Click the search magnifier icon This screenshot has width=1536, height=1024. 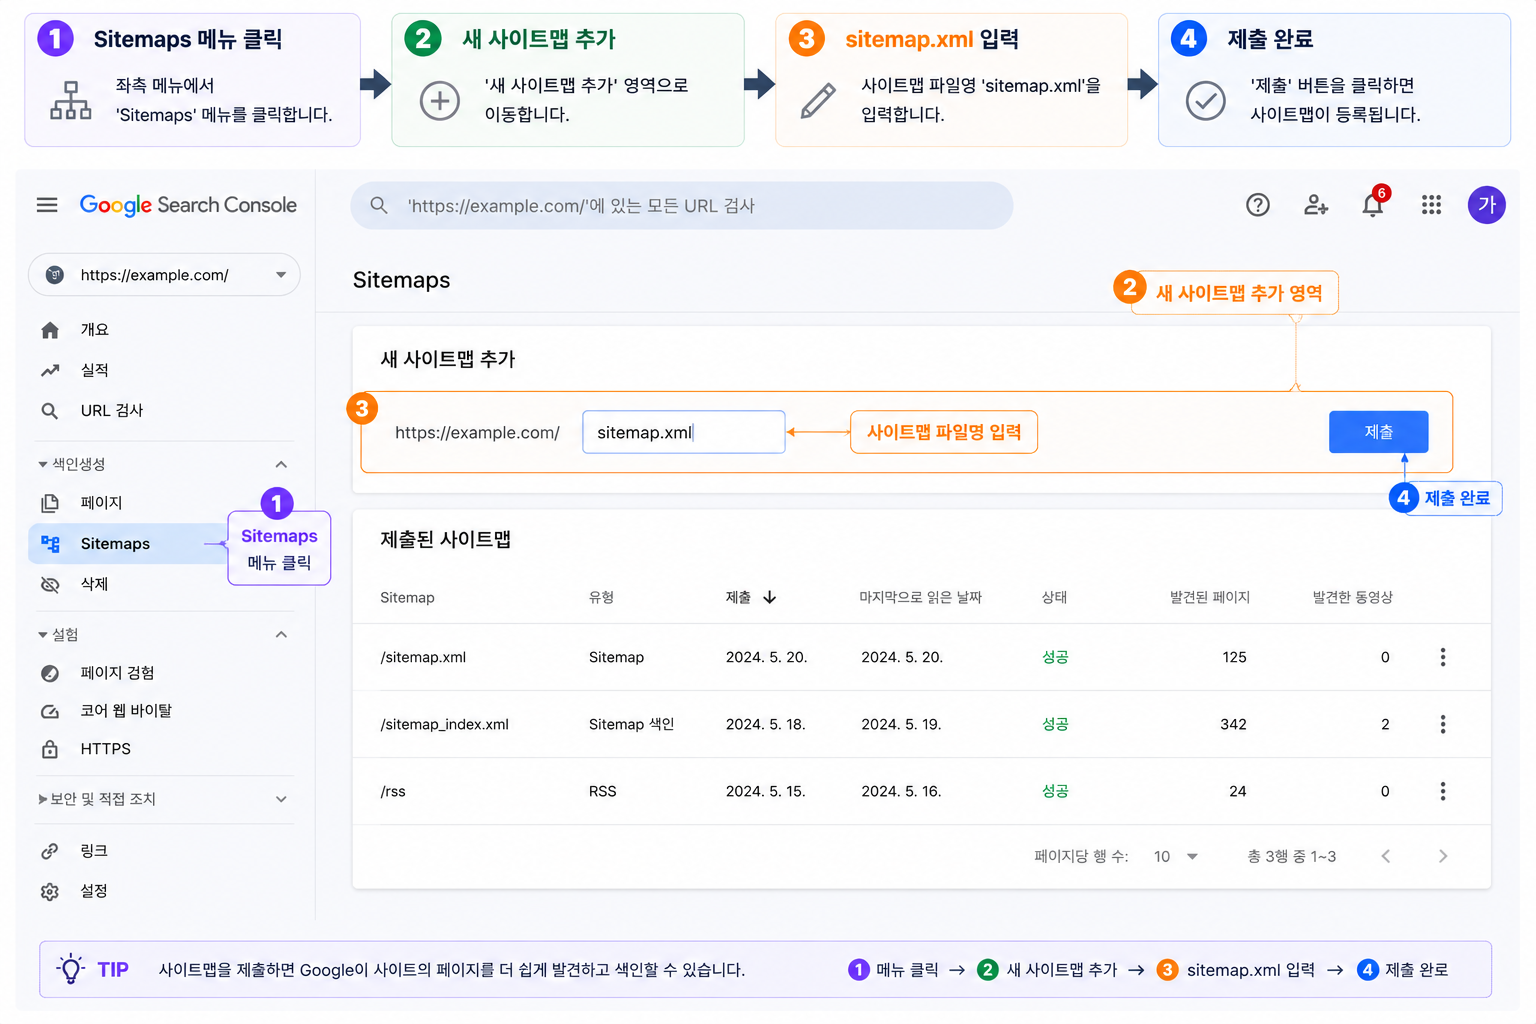379,205
